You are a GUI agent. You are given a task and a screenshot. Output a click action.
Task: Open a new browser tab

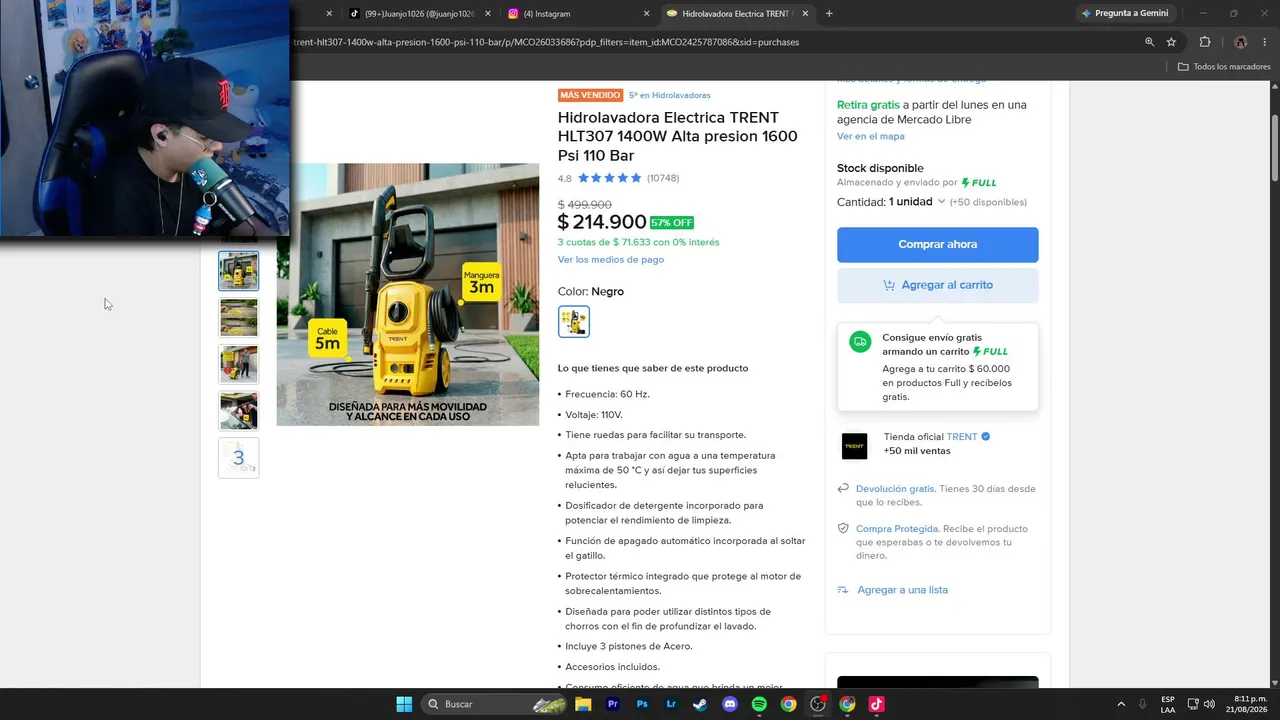pyautogui.click(x=829, y=14)
